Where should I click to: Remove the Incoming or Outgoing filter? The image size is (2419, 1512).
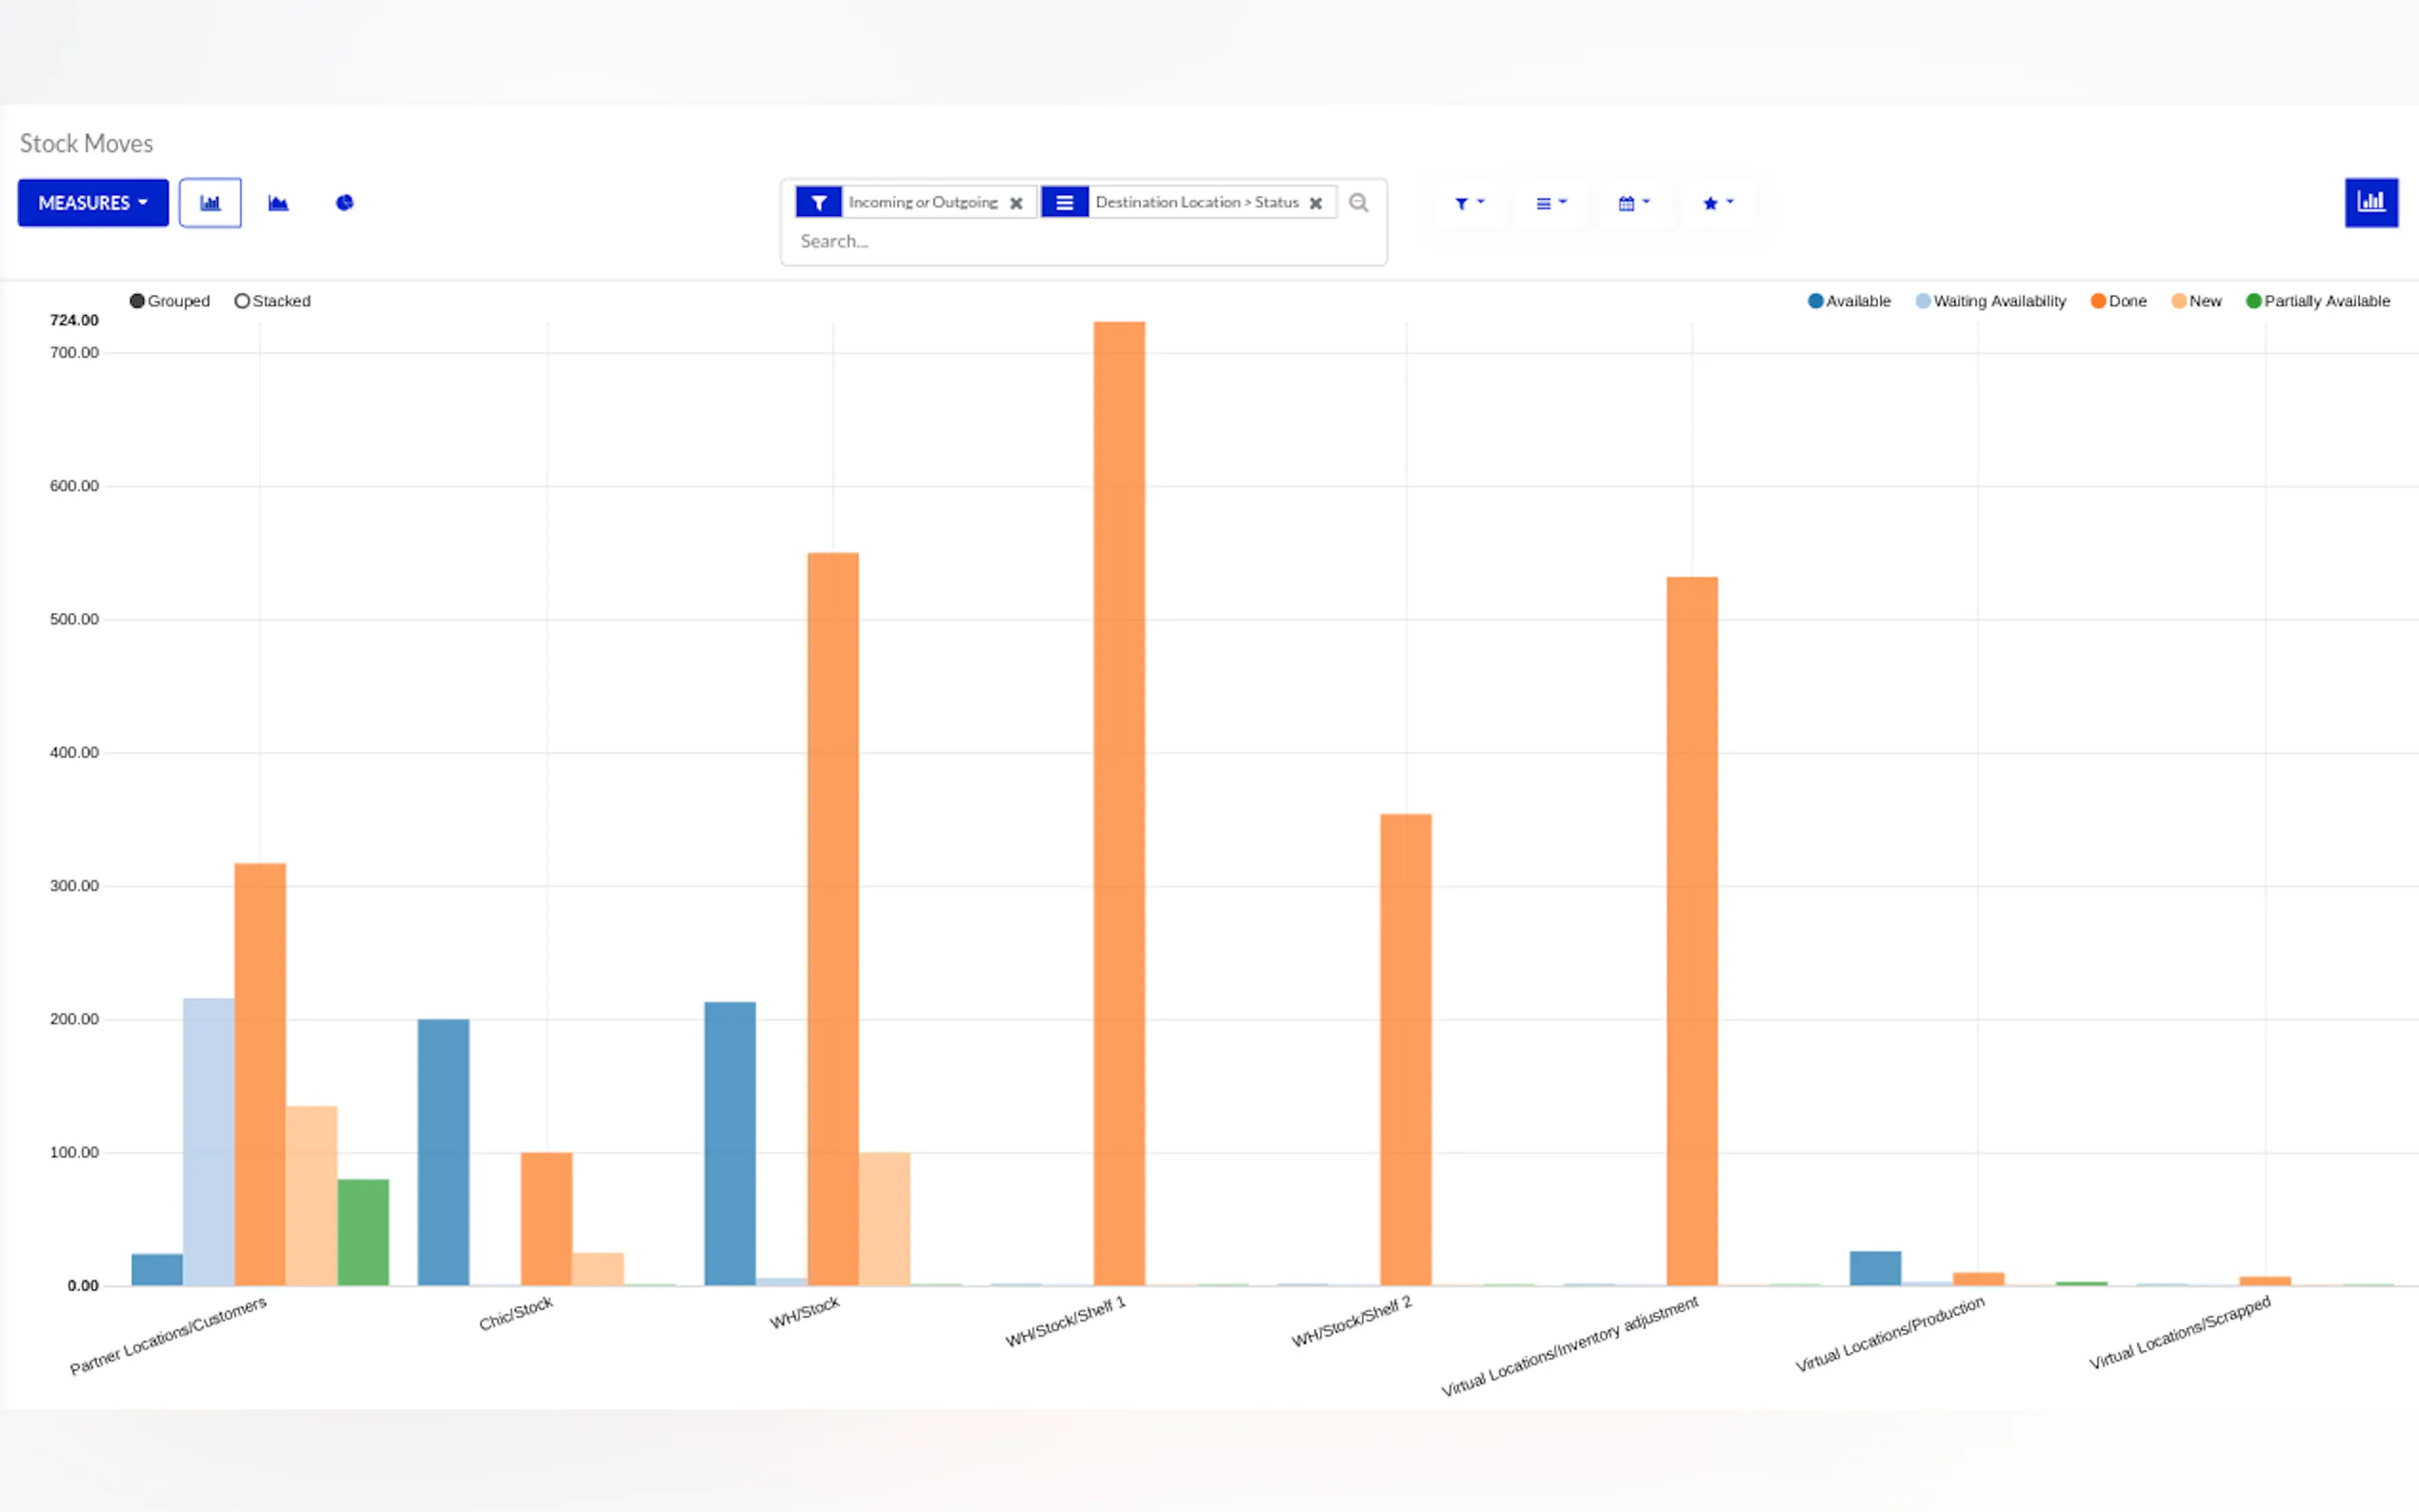pyautogui.click(x=1016, y=203)
